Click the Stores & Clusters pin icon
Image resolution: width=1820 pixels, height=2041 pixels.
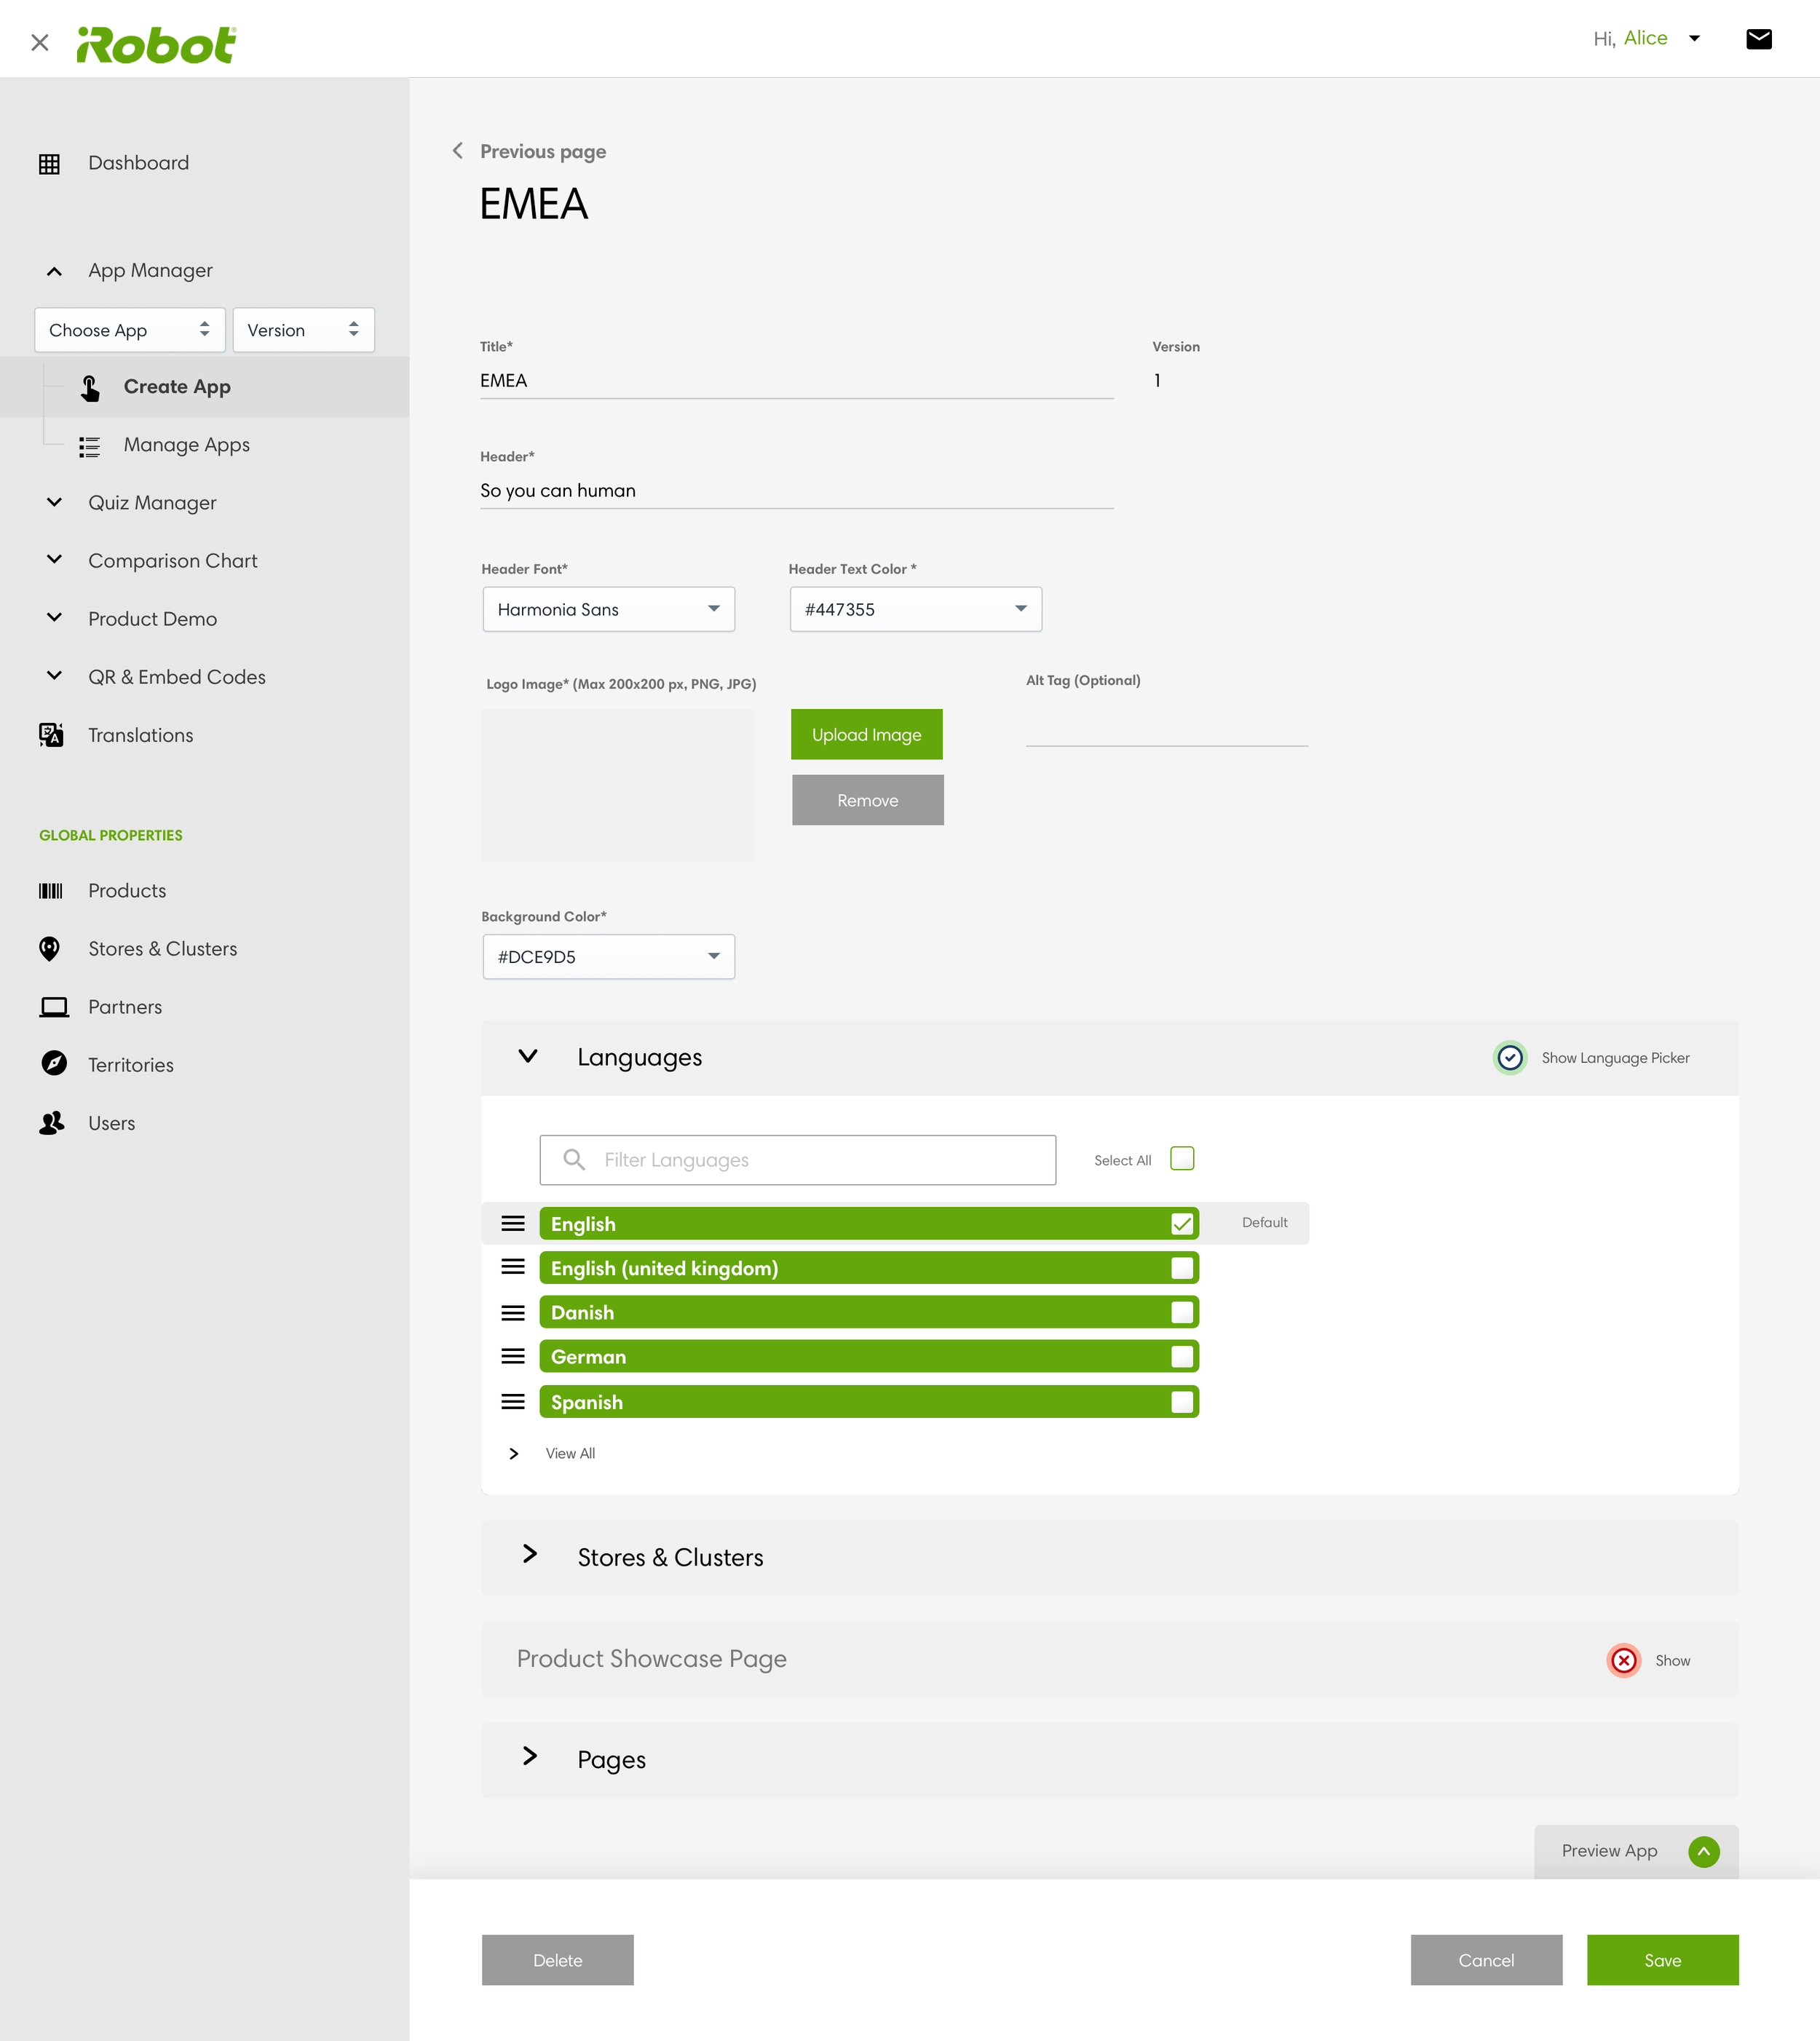(x=49, y=949)
